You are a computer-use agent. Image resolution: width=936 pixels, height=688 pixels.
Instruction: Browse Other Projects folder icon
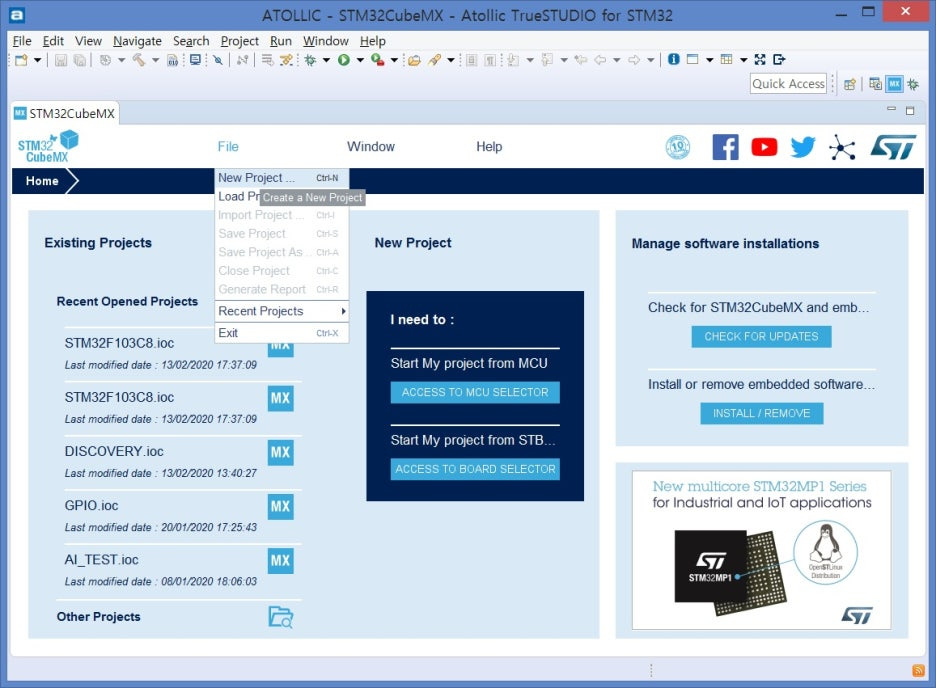(x=281, y=617)
